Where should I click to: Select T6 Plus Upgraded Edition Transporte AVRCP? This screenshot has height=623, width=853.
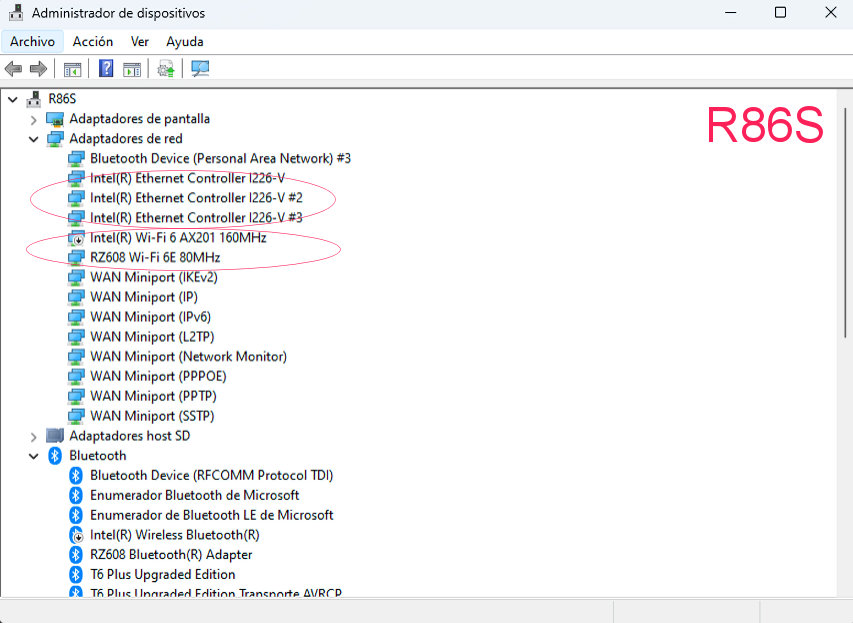tap(216, 593)
